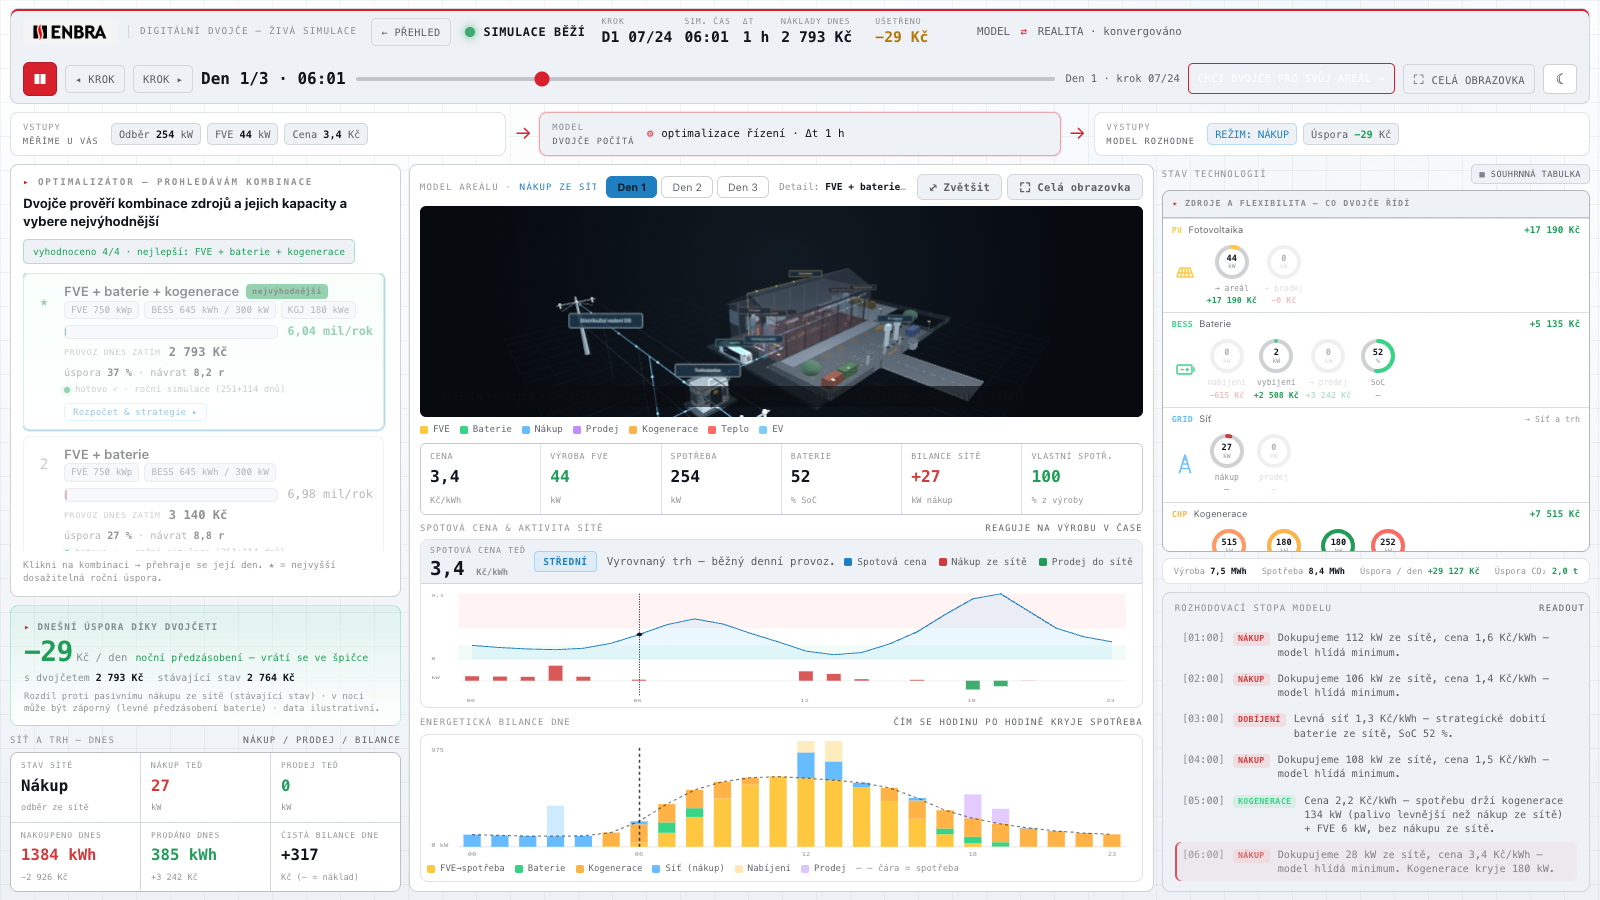The image size is (1600, 900).
Task: Click the ENBRA logo
Action: pos(69,32)
